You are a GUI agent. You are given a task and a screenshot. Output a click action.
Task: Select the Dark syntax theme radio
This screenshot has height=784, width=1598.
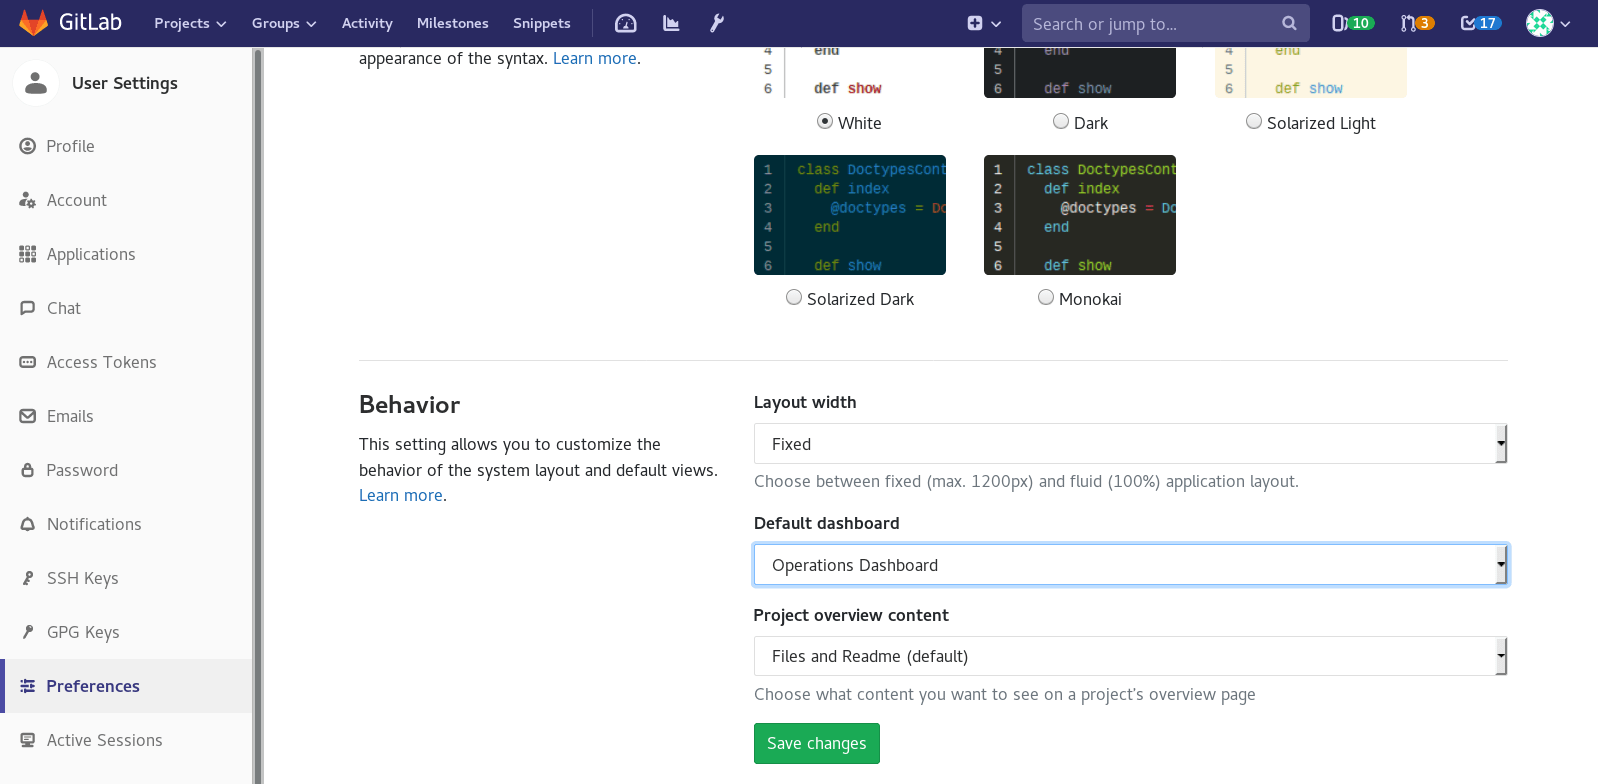click(1061, 122)
